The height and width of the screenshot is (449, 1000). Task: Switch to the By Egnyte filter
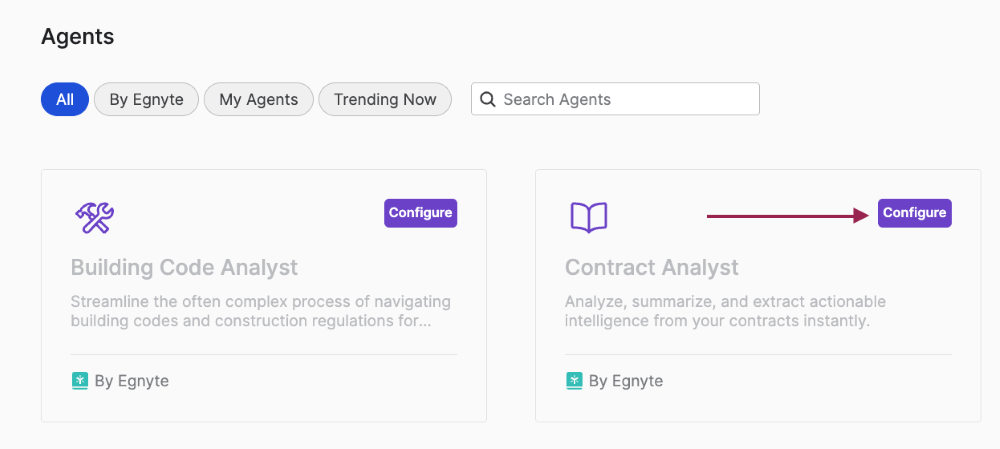(x=146, y=99)
